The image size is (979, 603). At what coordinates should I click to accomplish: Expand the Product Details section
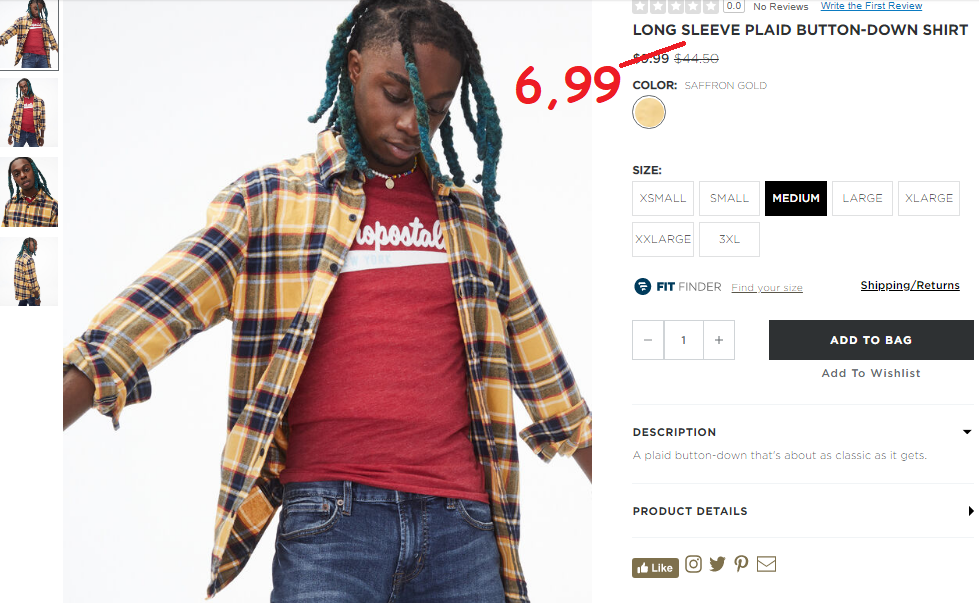click(x=803, y=511)
